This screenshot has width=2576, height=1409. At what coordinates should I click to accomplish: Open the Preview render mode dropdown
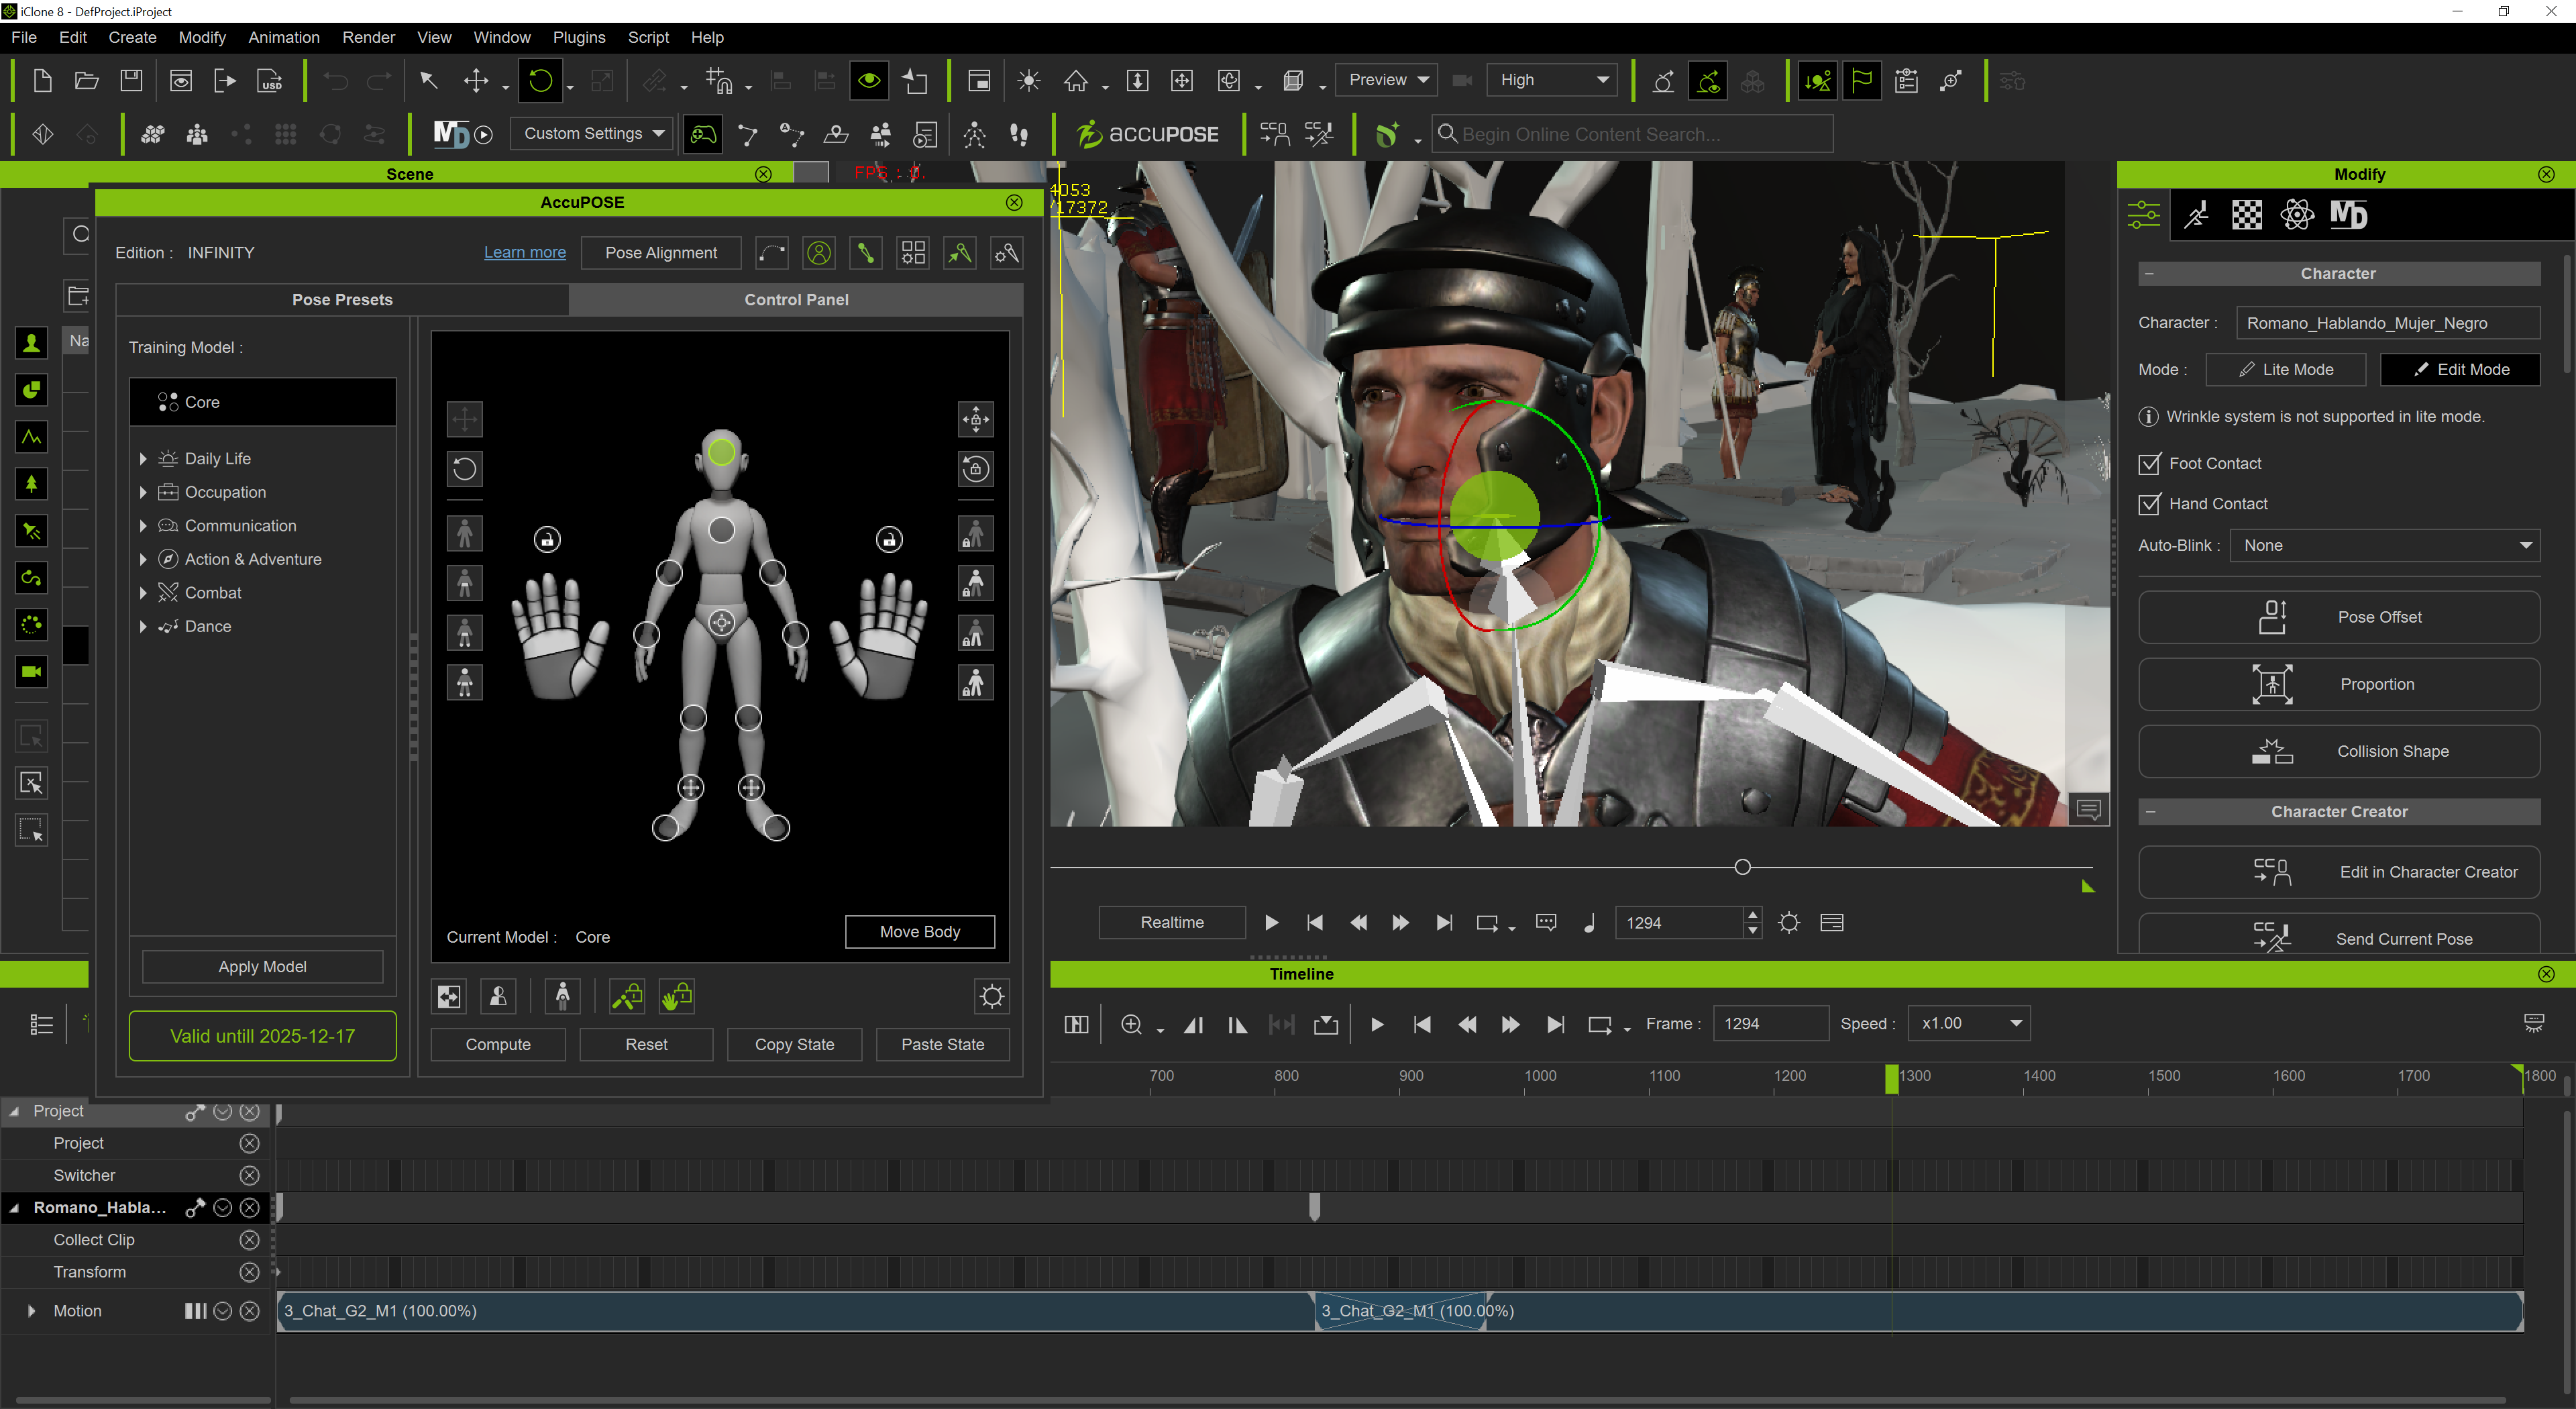pyautogui.click(x=1386, y=80)
